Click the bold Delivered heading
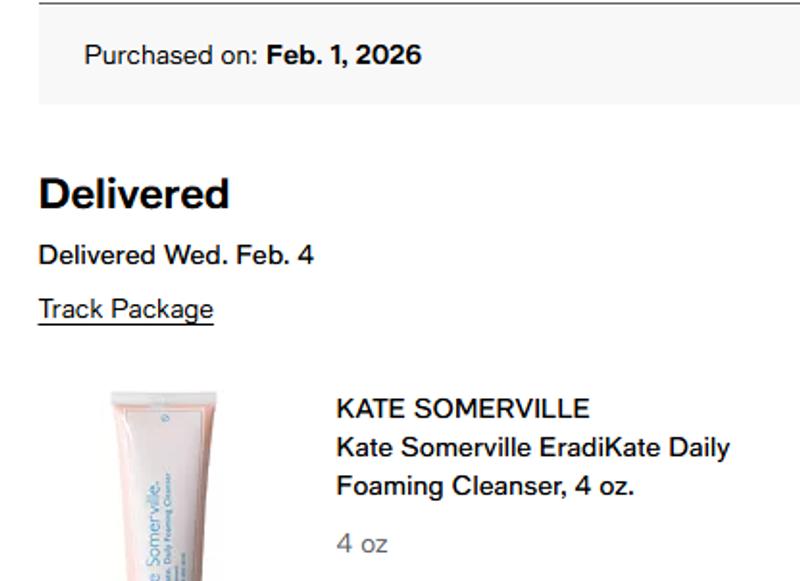This screenshot has width=800, height=581. (134, 194)
